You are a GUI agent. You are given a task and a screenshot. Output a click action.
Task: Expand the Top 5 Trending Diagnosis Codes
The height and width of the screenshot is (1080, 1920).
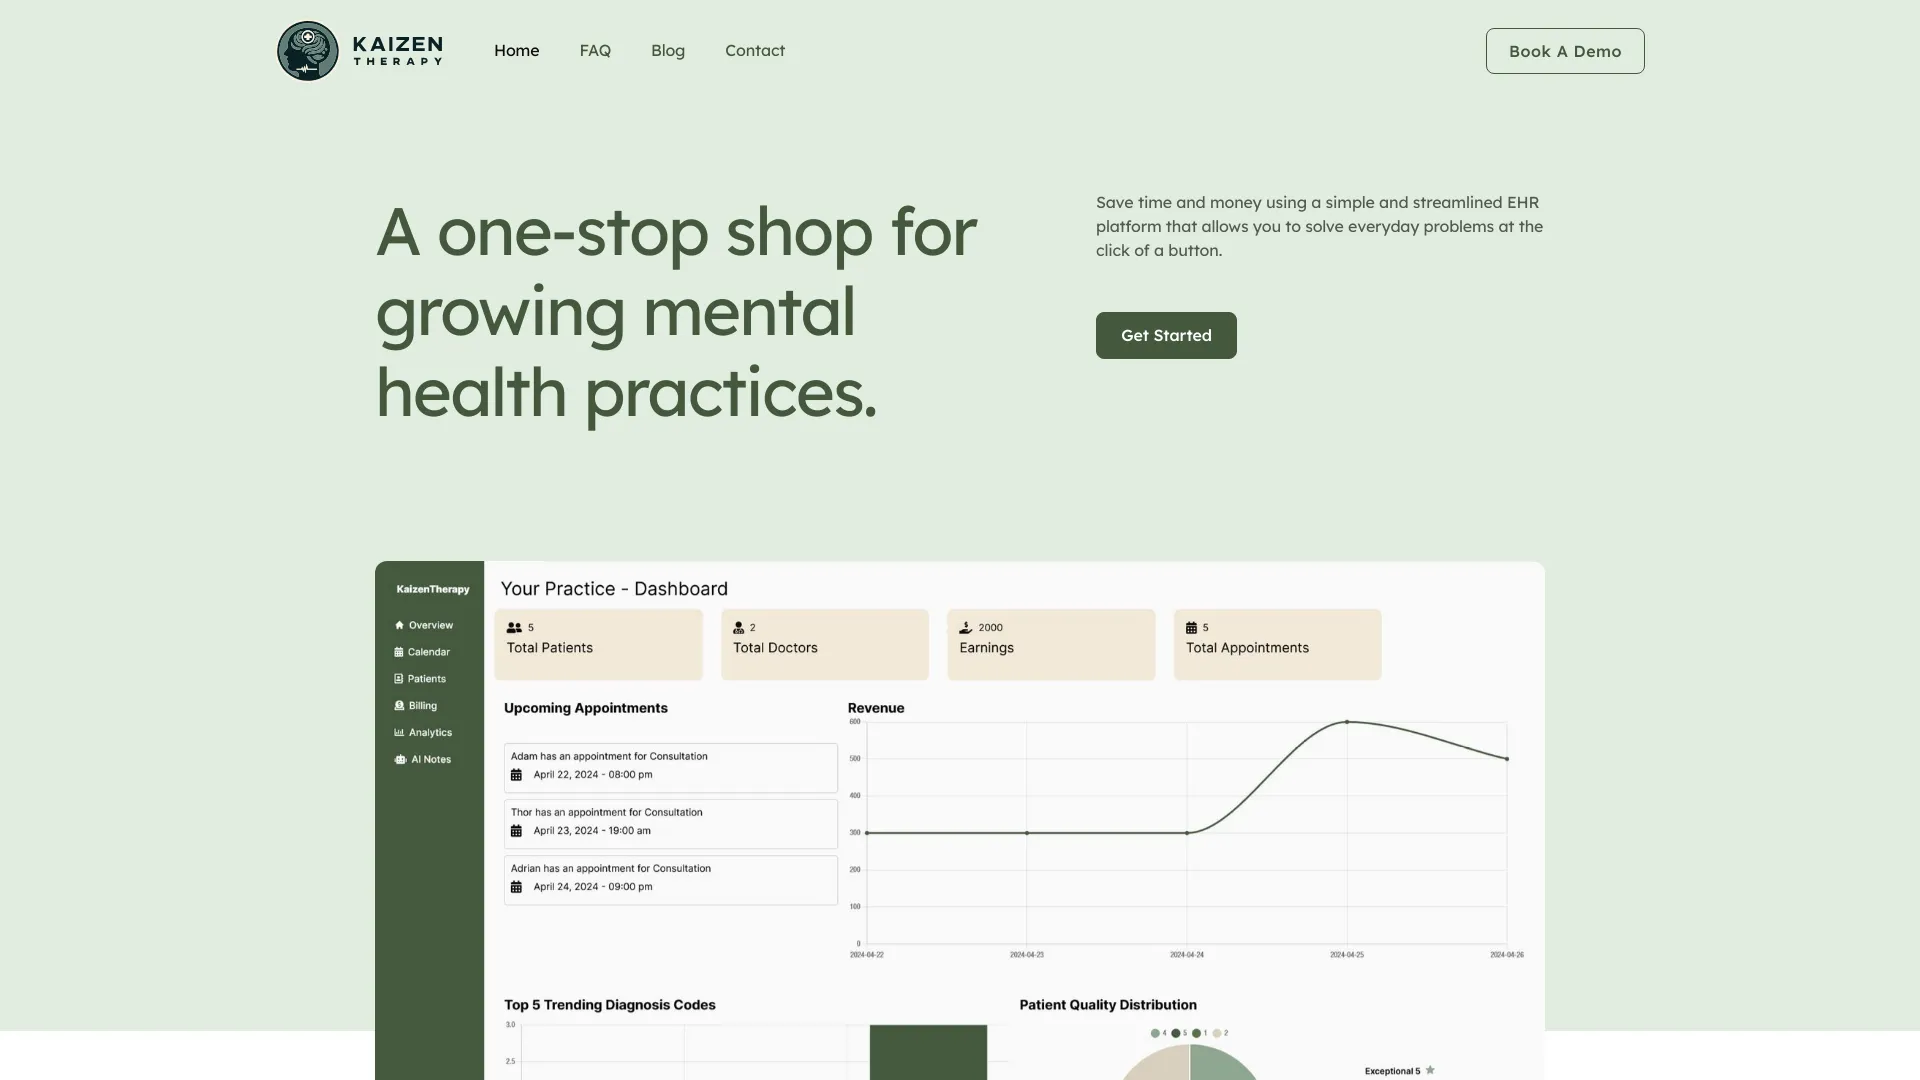[608, 1004]
